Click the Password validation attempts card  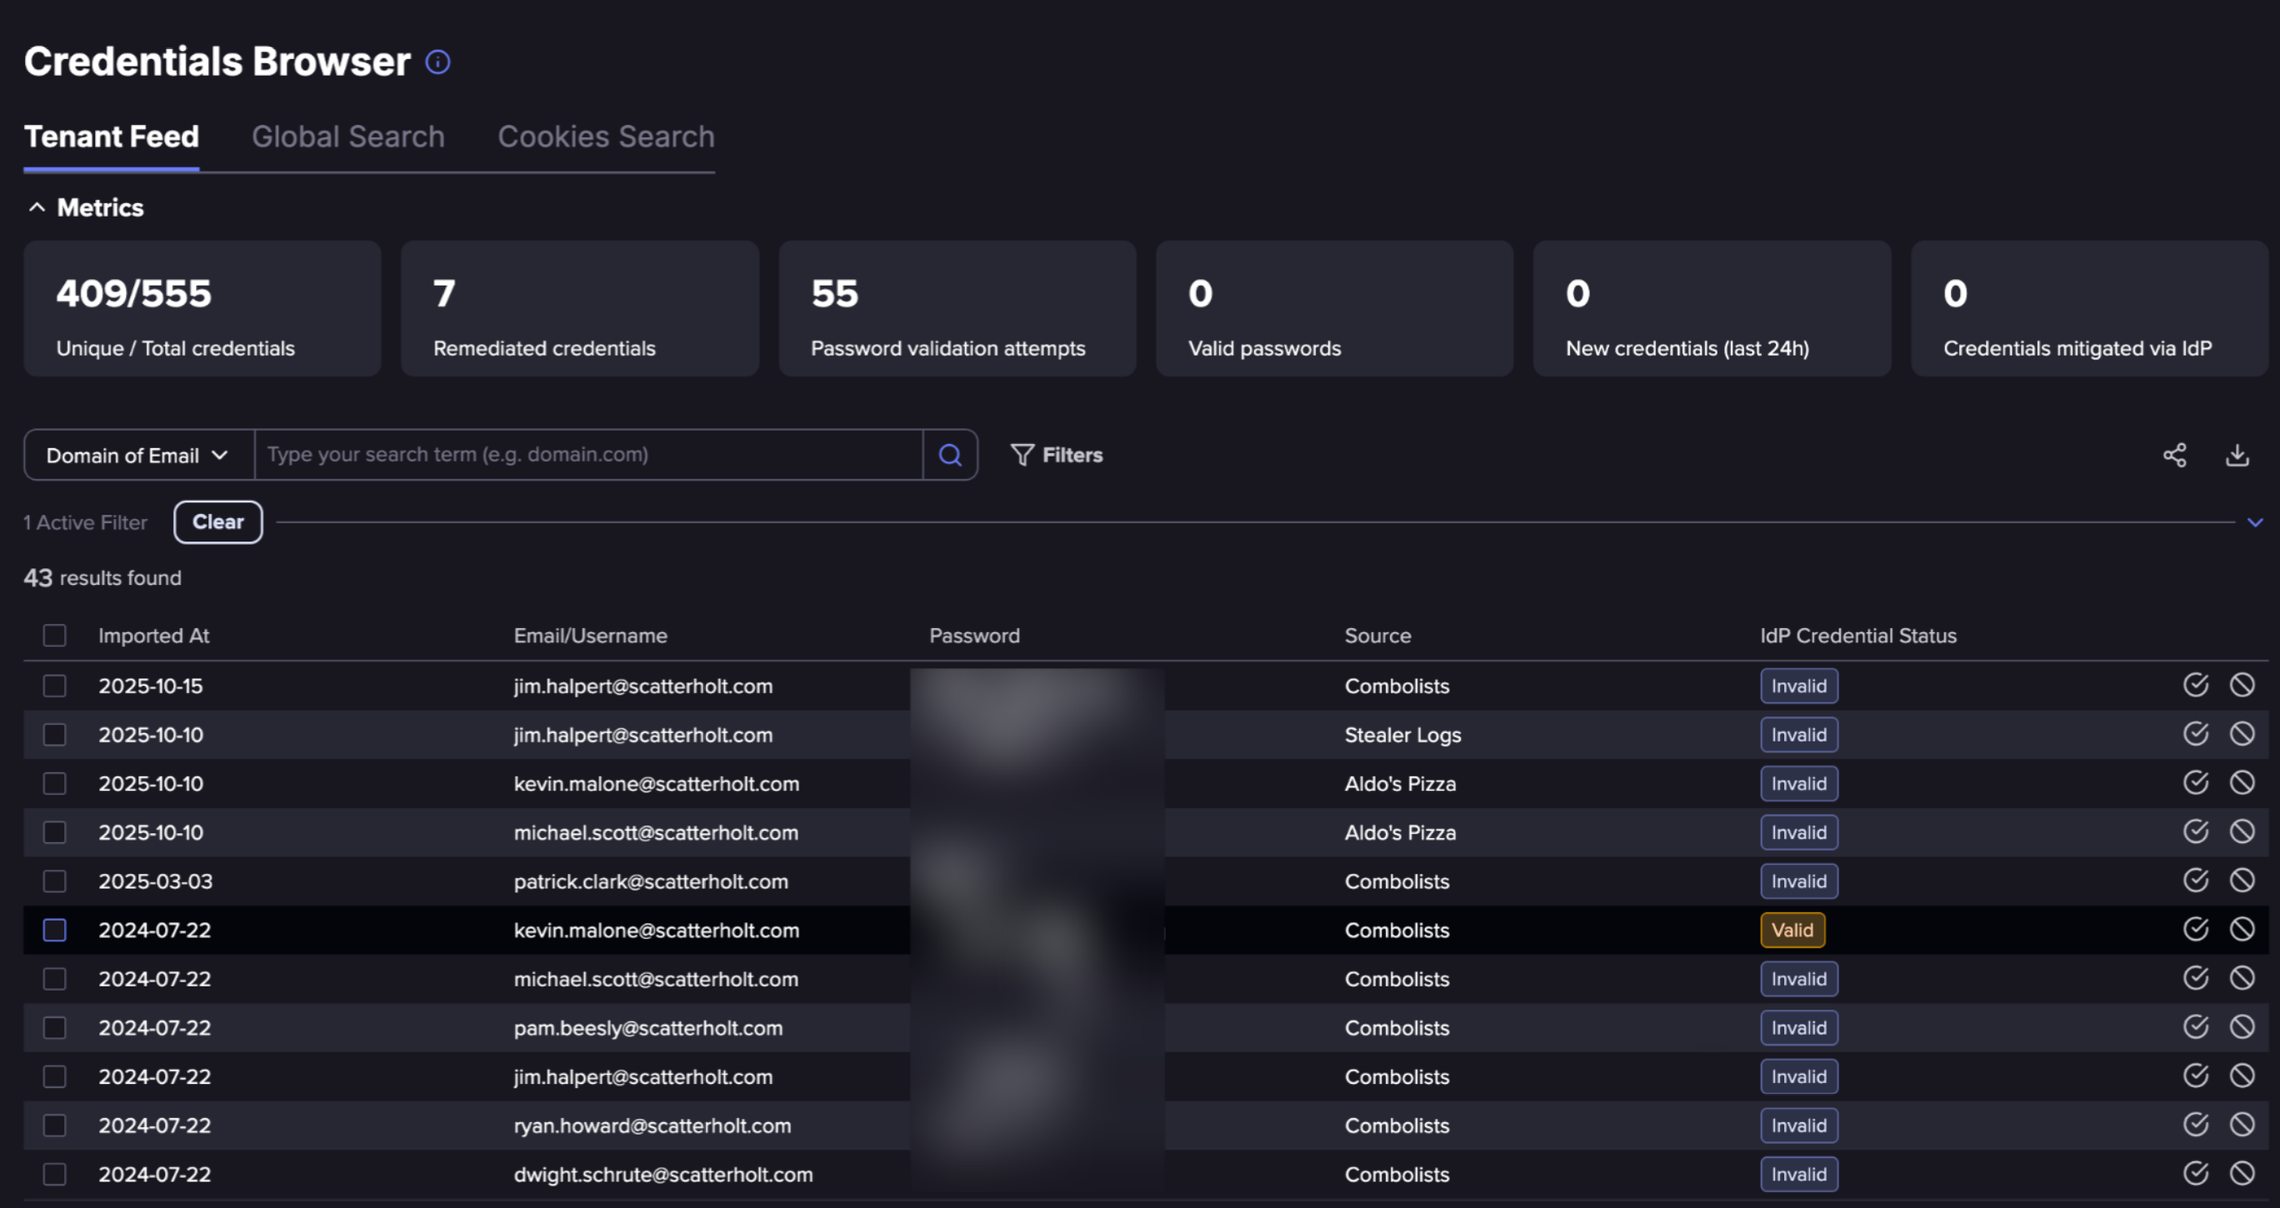pos(957,308)
